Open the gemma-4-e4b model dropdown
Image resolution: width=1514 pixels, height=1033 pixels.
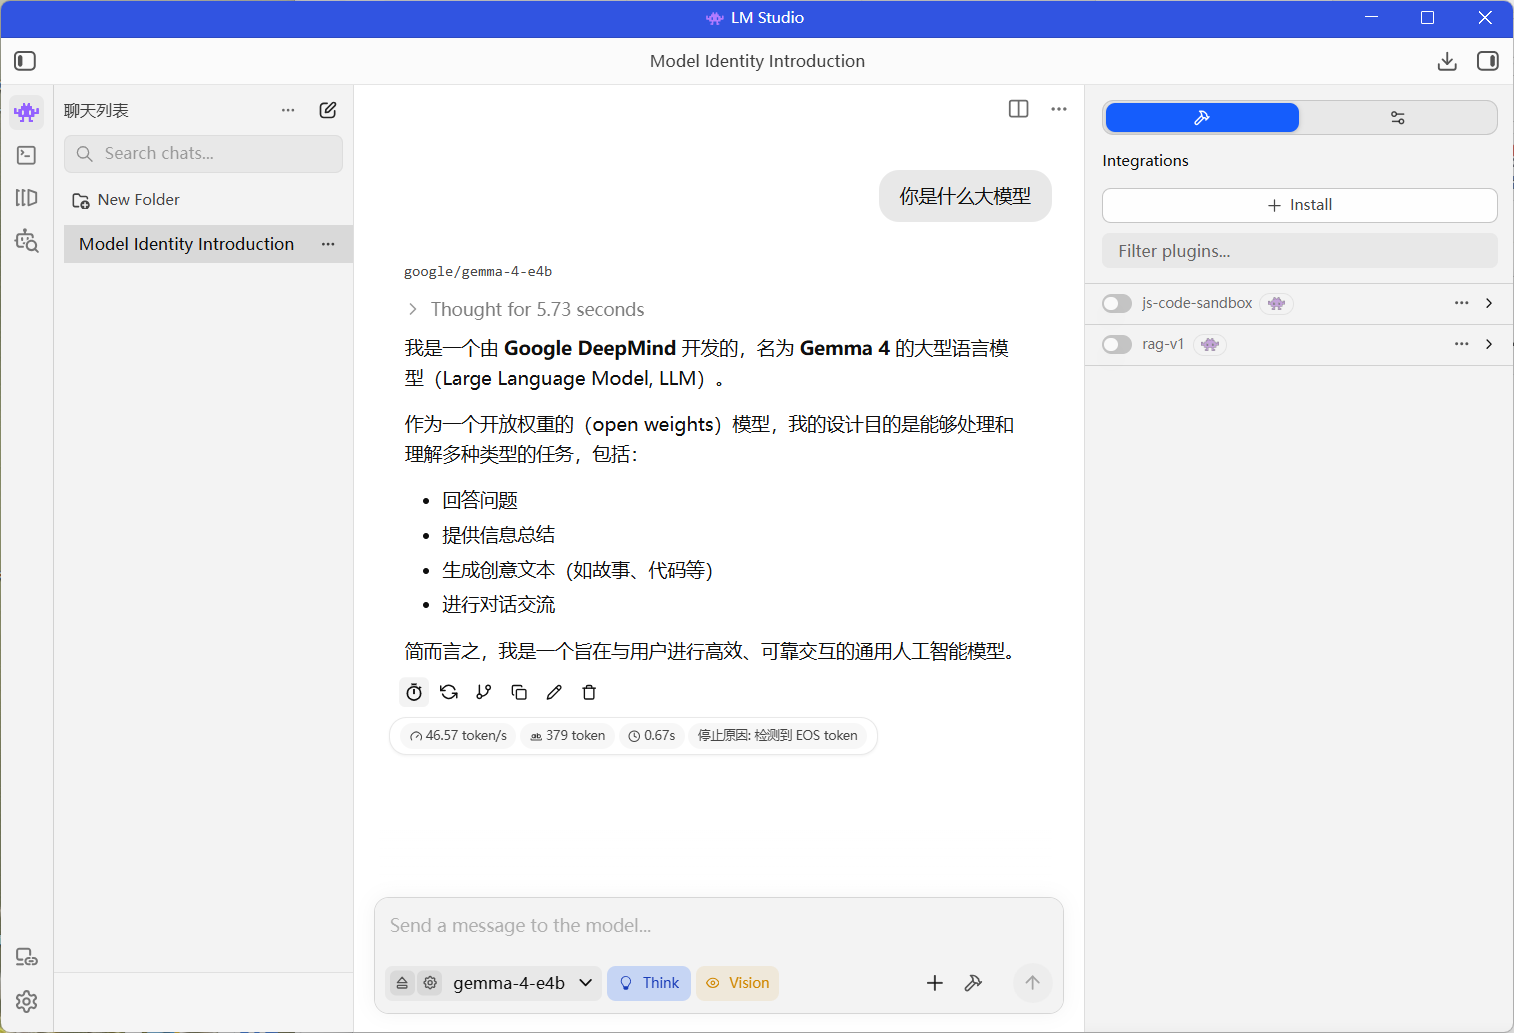click(522, 983)
